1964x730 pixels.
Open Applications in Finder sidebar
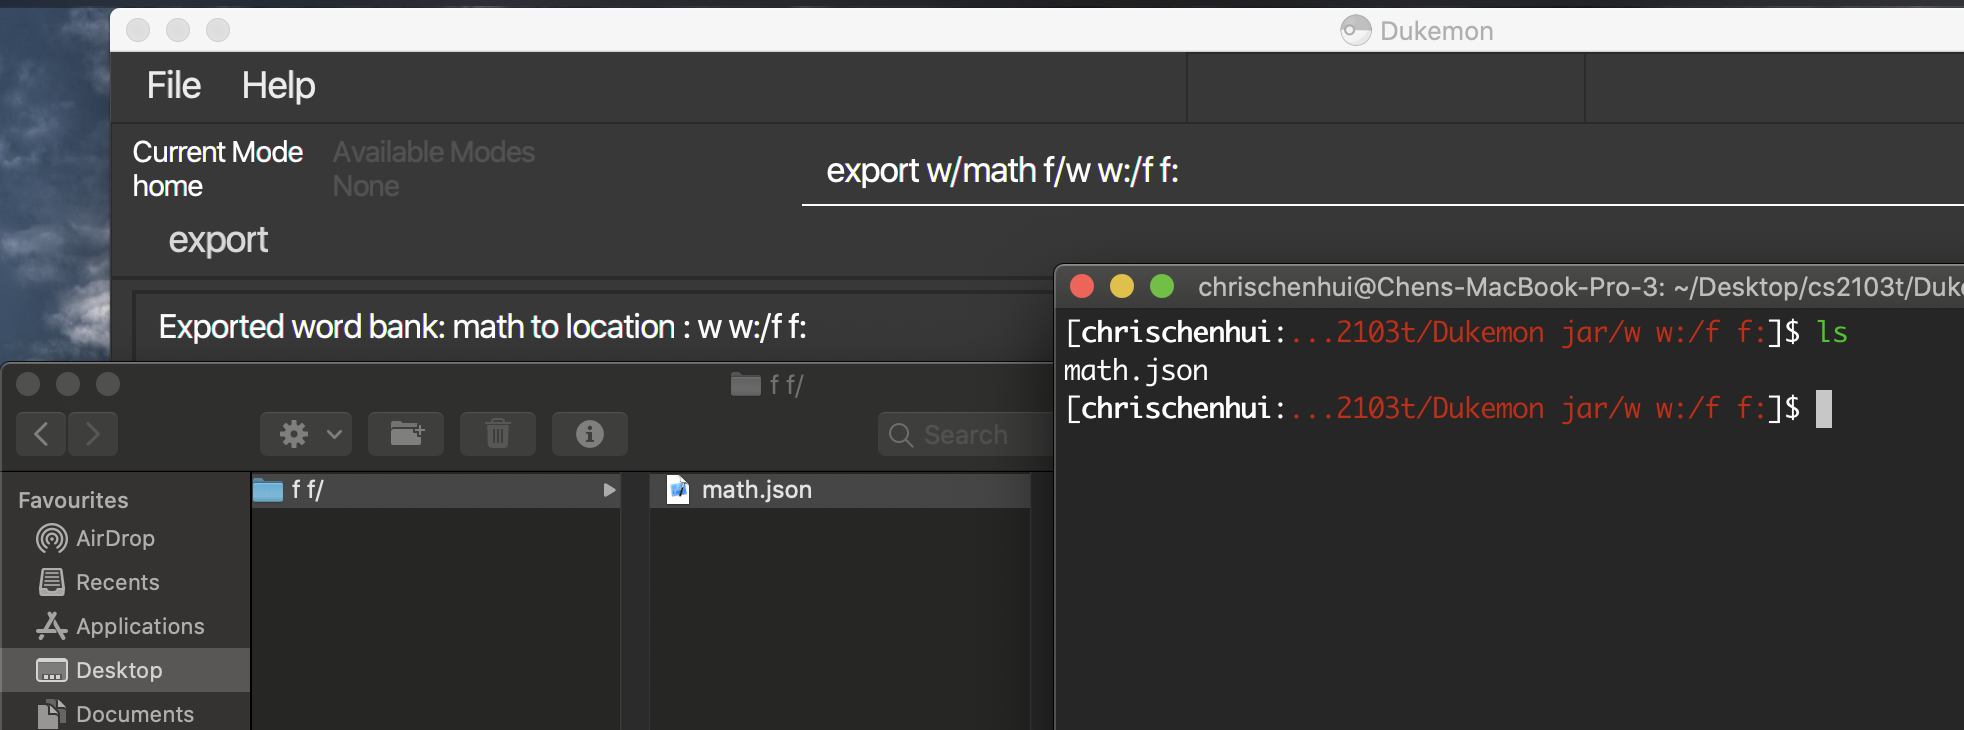pos(120,626)
